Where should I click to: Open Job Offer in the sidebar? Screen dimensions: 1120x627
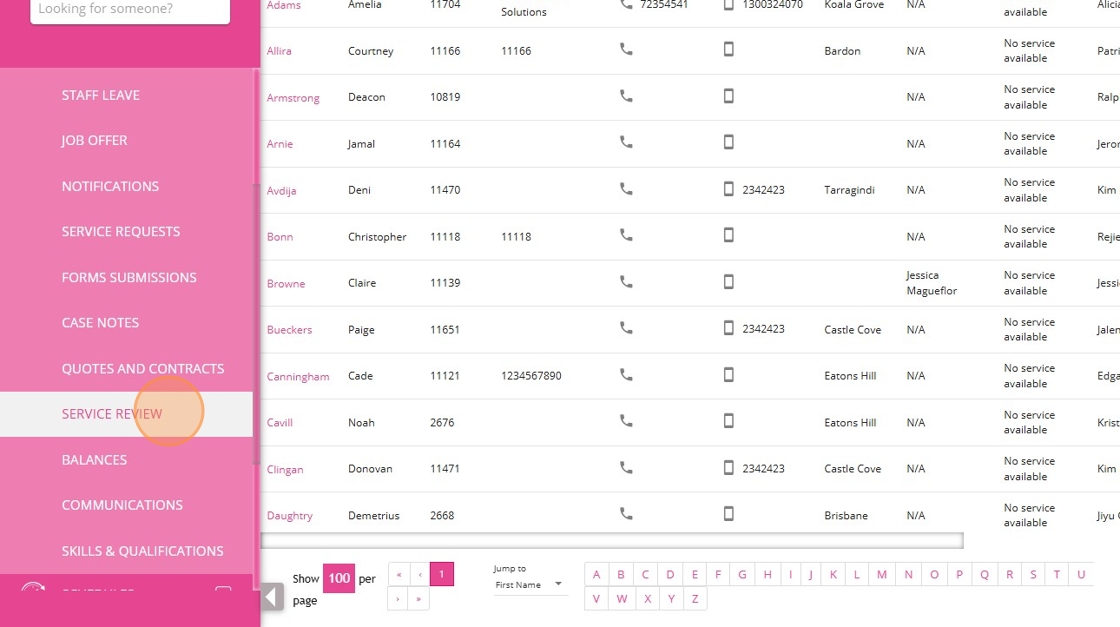click(x=94, y=141)
